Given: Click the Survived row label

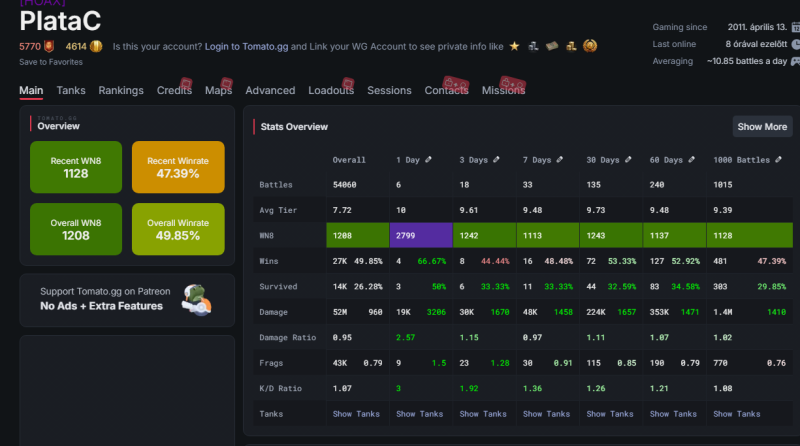Looking at the screenshot, I should click(x=278, y=287).
